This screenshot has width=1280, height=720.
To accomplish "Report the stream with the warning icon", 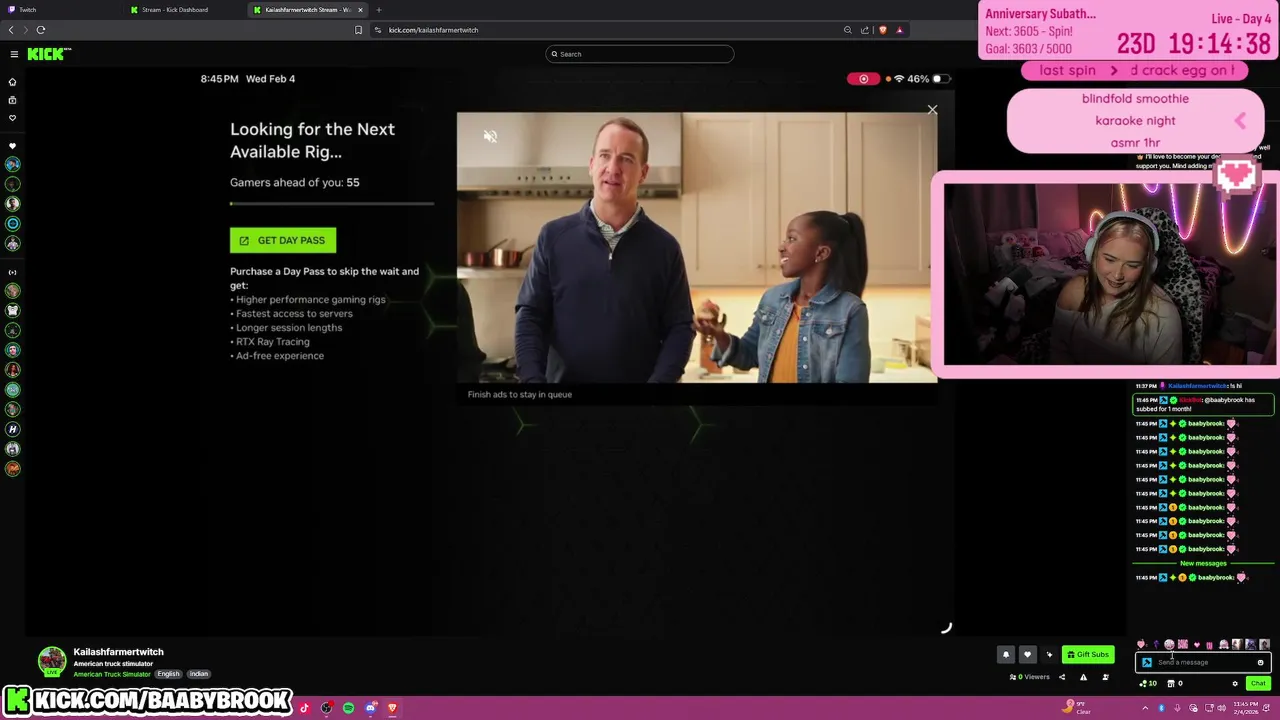I will (1083, 677).
